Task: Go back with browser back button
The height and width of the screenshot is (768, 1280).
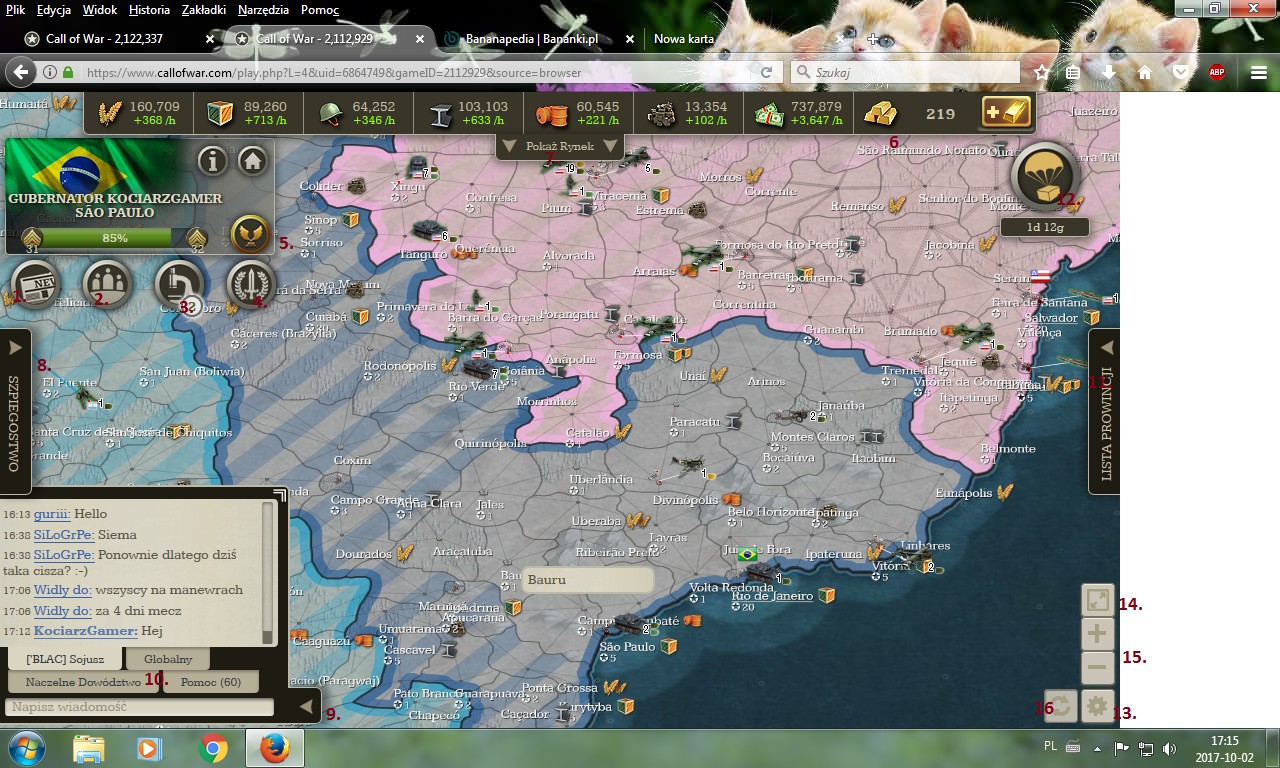Action: click(20, 72)
